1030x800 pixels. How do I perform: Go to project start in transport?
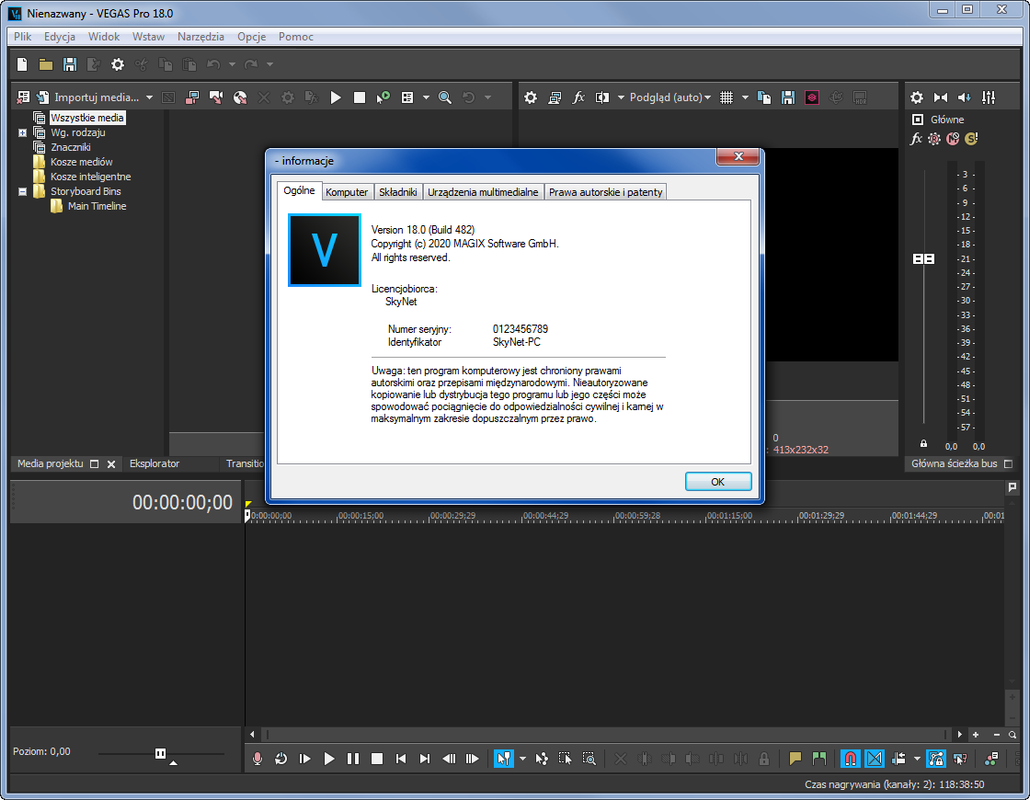[401, 759]
